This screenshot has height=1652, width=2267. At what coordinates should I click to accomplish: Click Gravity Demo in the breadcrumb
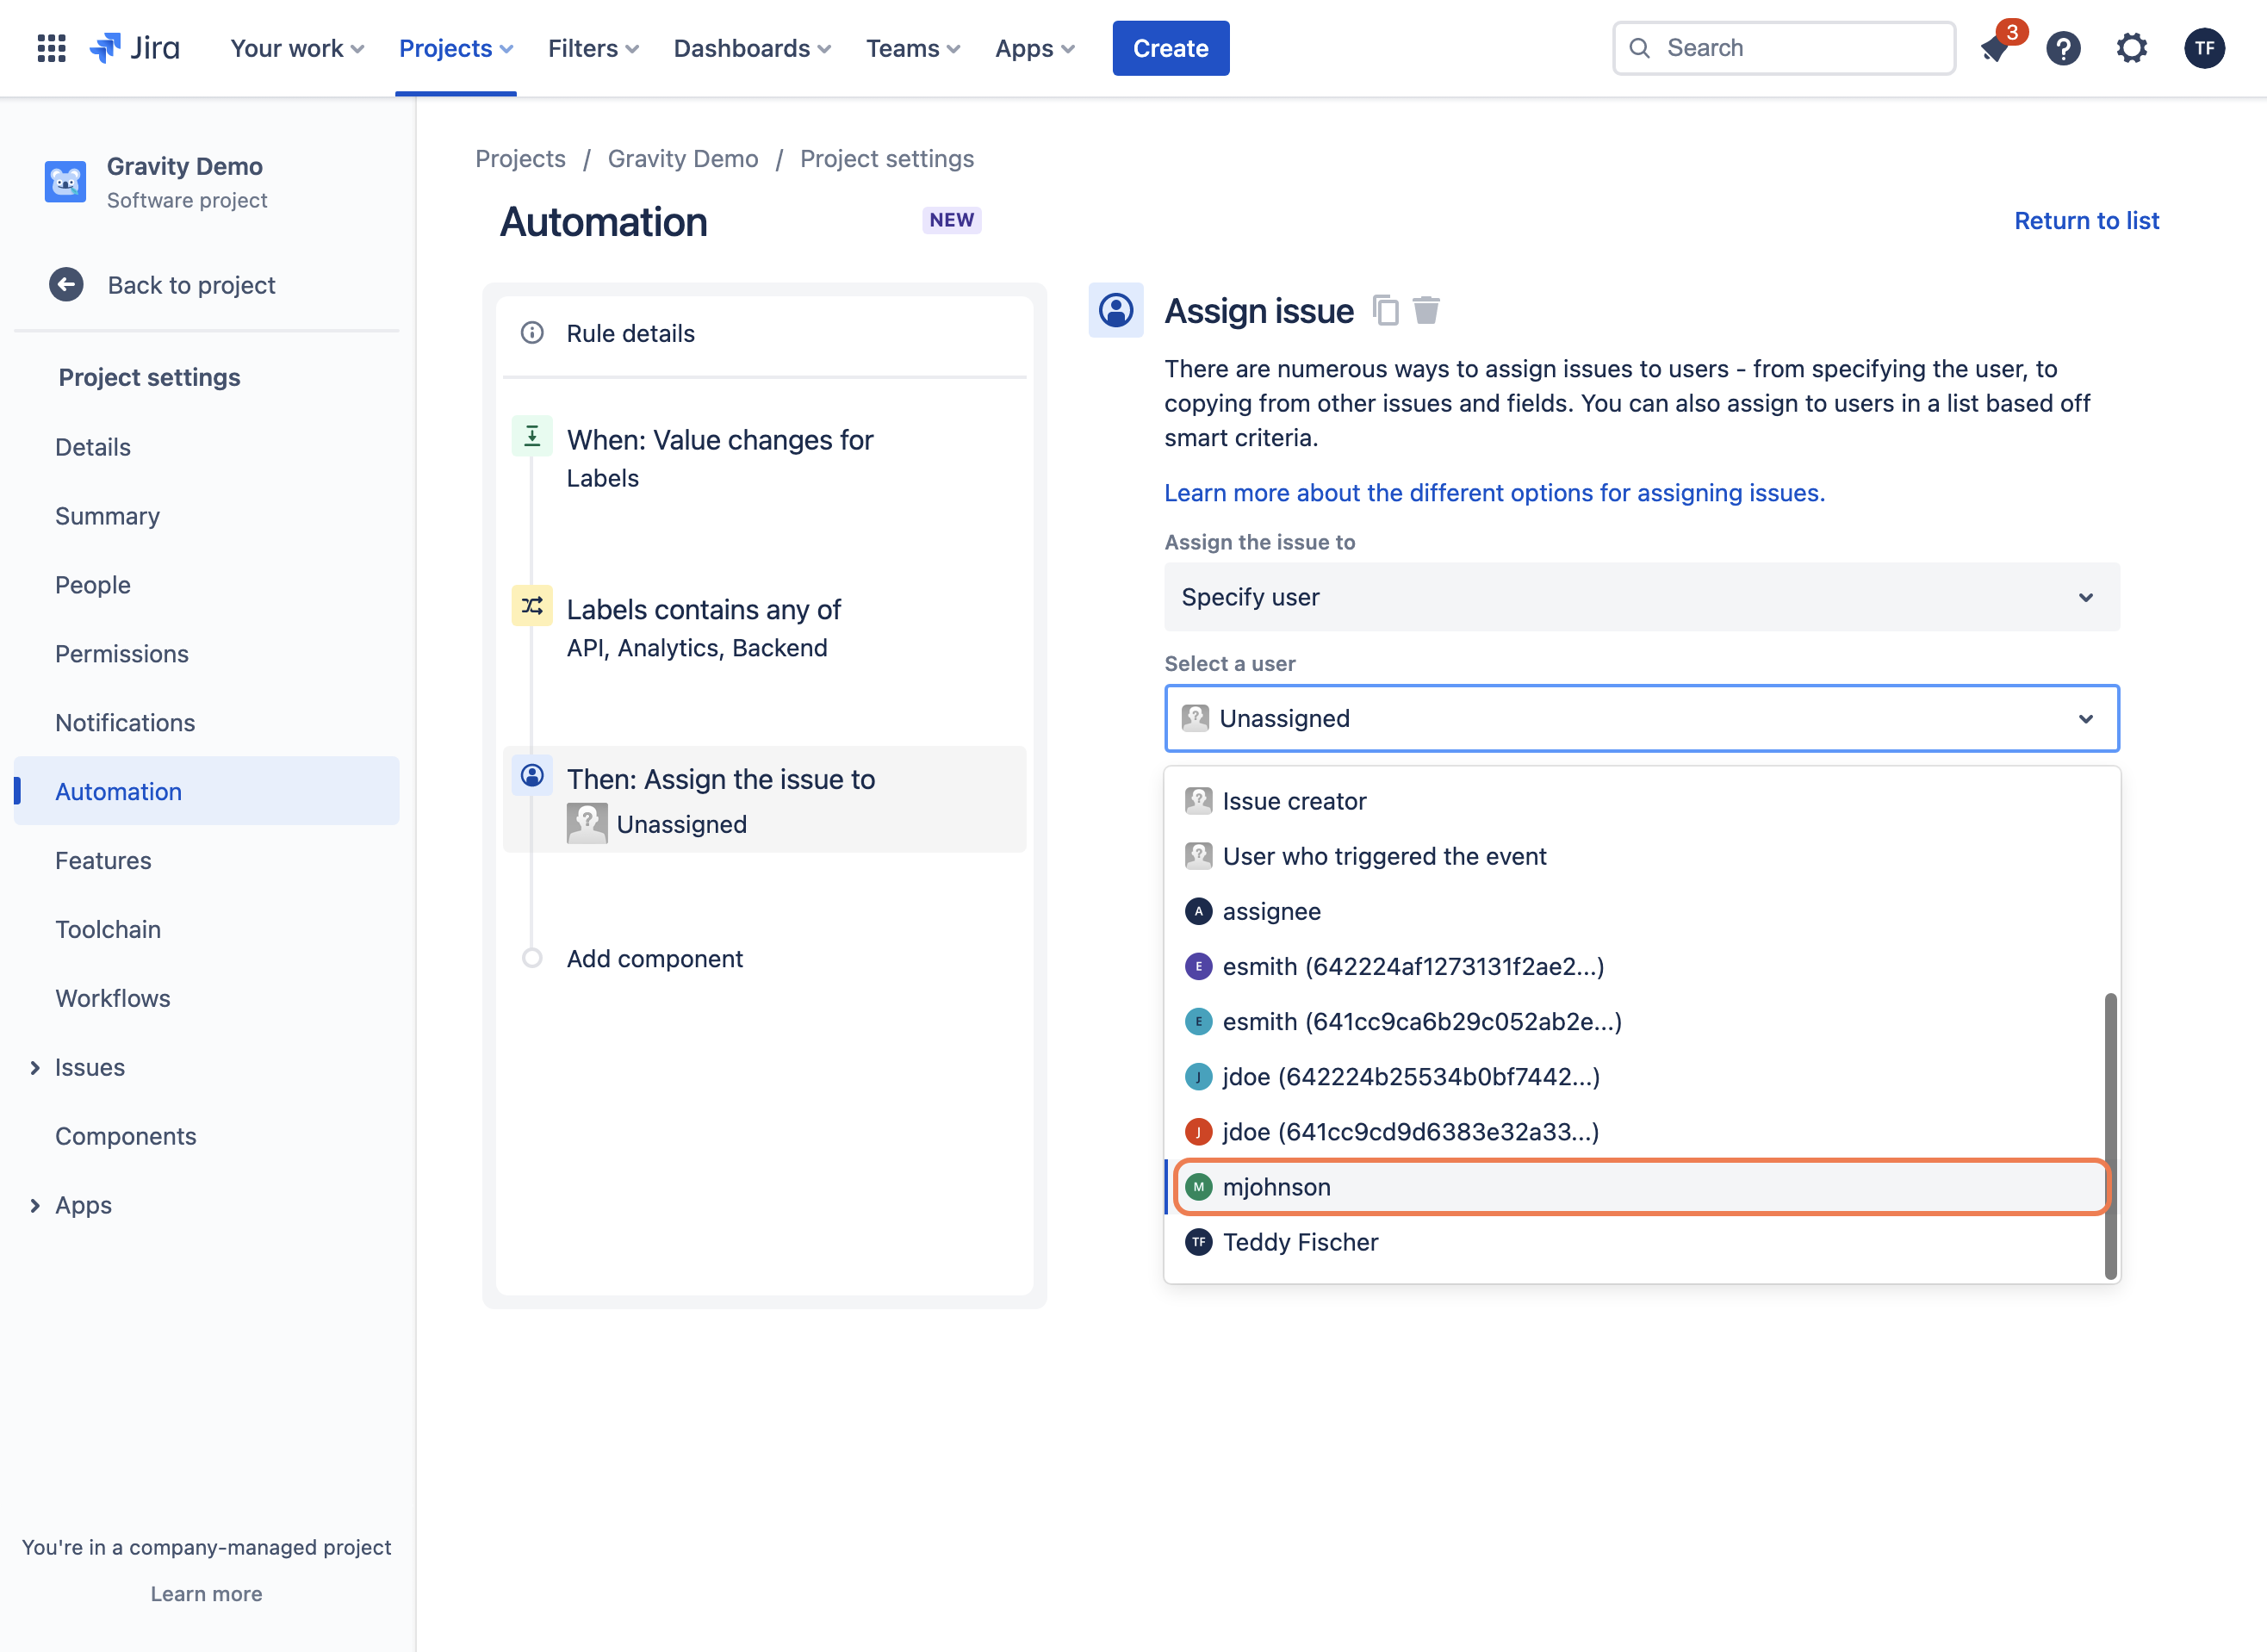pos(683,158)
